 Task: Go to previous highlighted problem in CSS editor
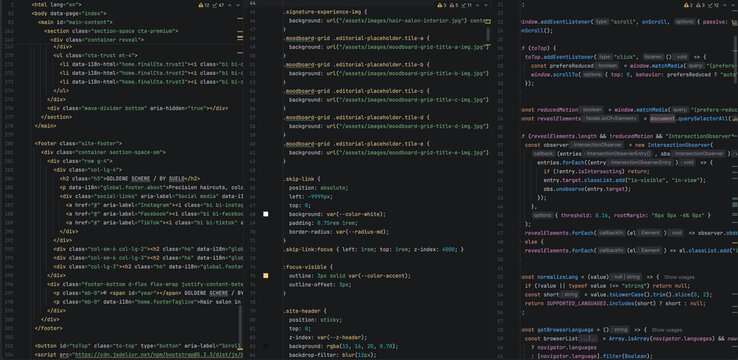[x=478, y=5]
